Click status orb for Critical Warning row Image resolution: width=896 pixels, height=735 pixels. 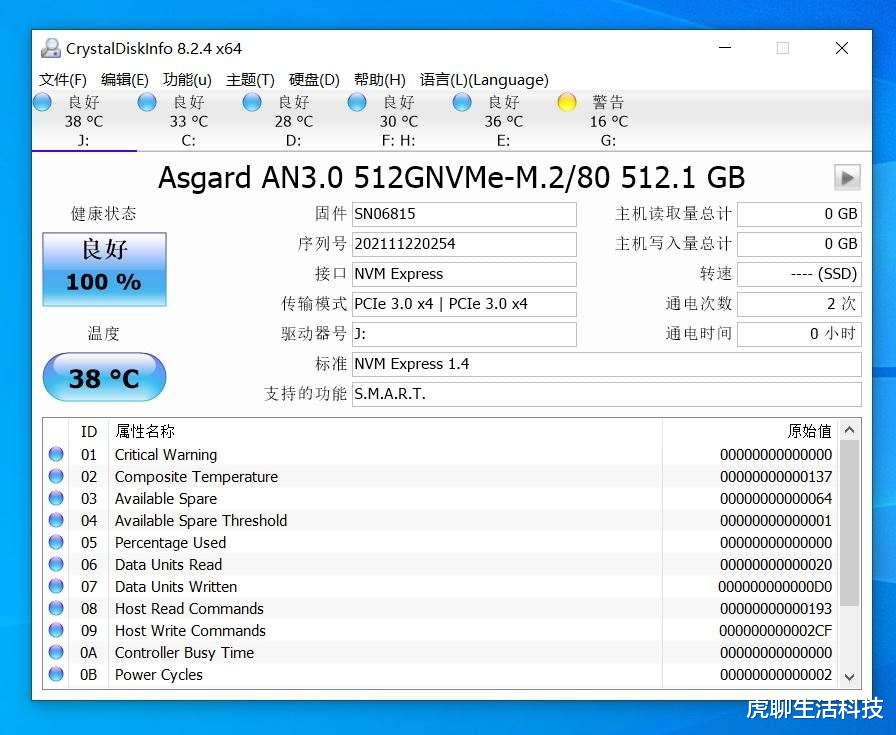click(56, 454)
